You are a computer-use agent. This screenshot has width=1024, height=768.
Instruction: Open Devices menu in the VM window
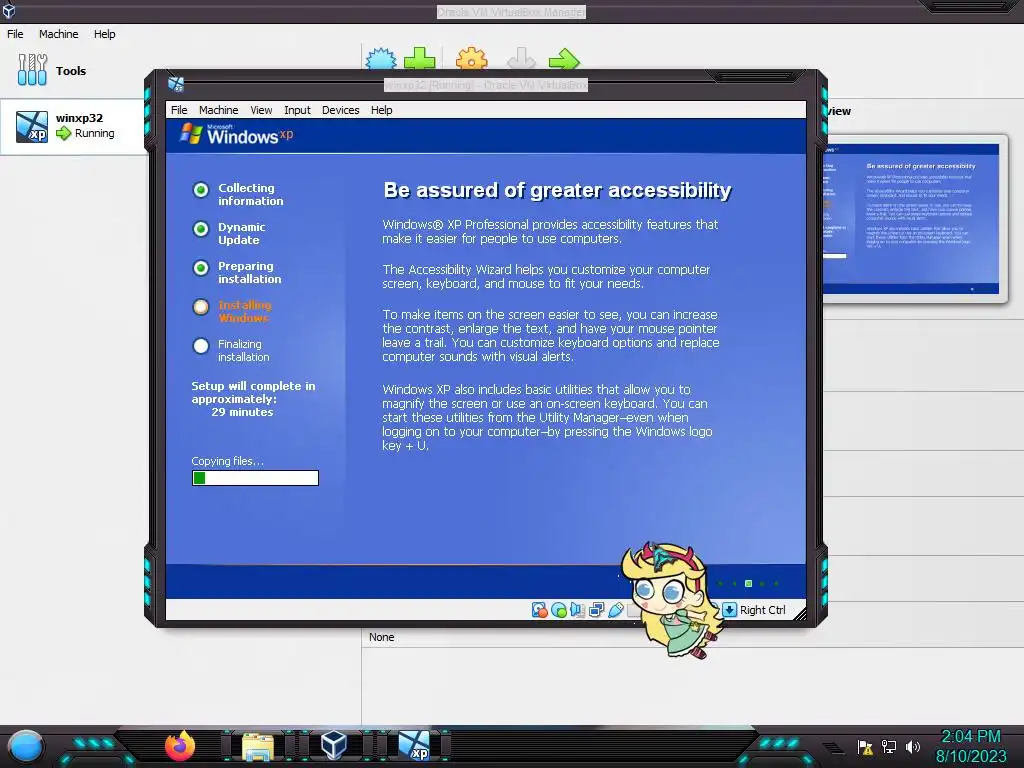pyautogui.click(x=340, y=110)
